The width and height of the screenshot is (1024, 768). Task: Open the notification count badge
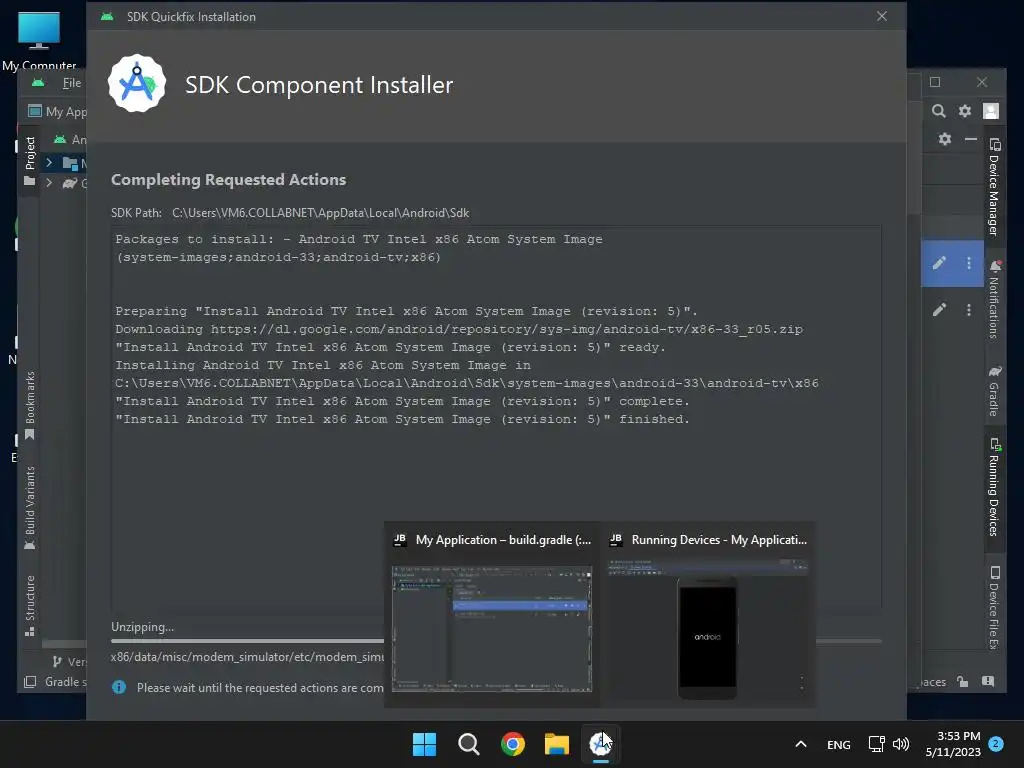click(x=996, y=744)
